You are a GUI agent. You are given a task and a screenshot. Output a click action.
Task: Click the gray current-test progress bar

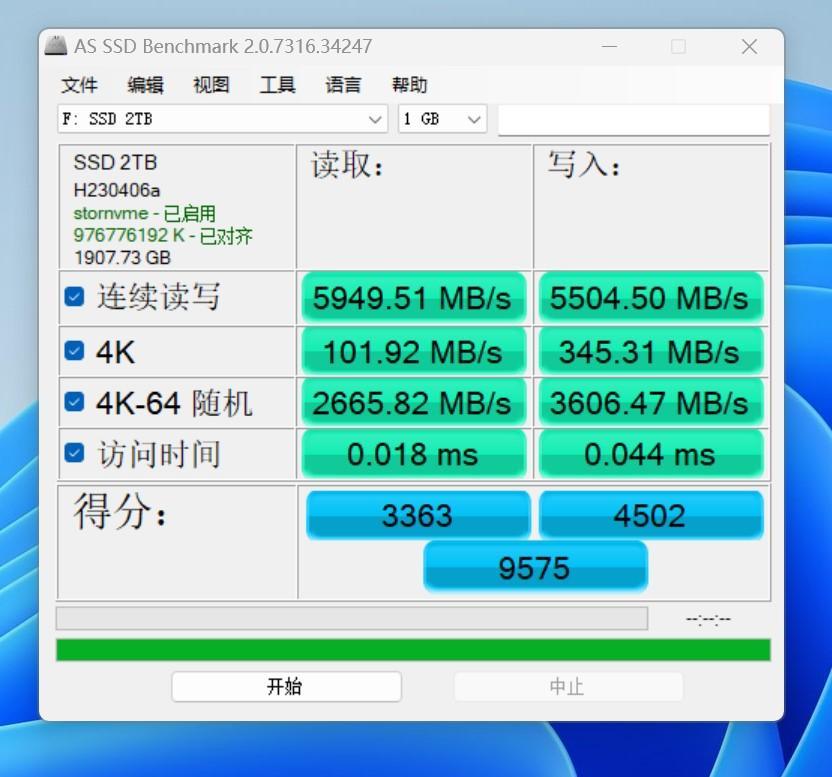pos(352,618)
